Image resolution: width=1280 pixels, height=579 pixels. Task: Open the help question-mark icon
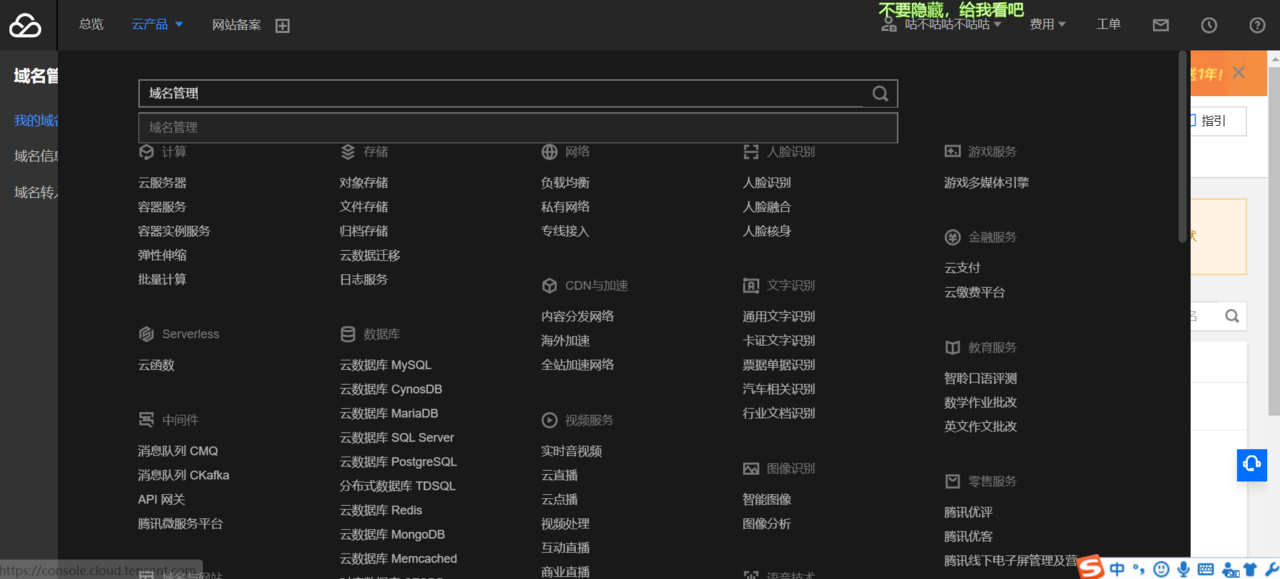(1258, 25)
